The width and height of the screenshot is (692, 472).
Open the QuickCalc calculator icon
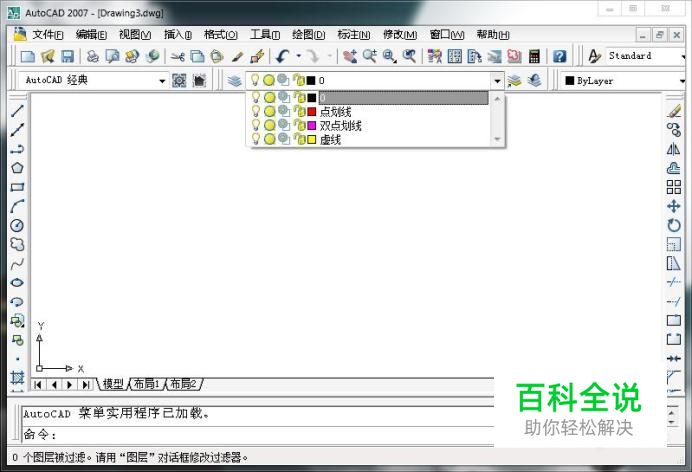534,56
